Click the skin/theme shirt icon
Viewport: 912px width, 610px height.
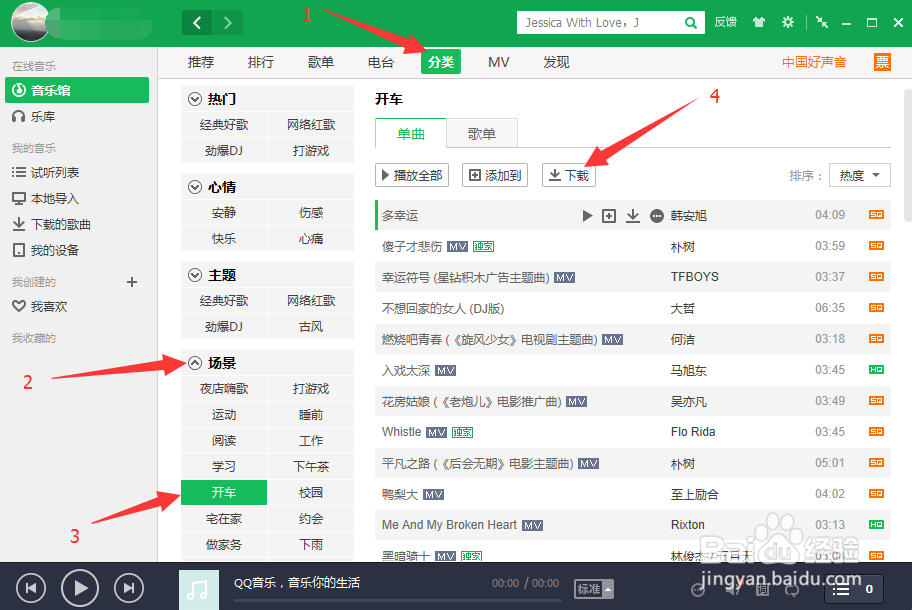[759, 22]
